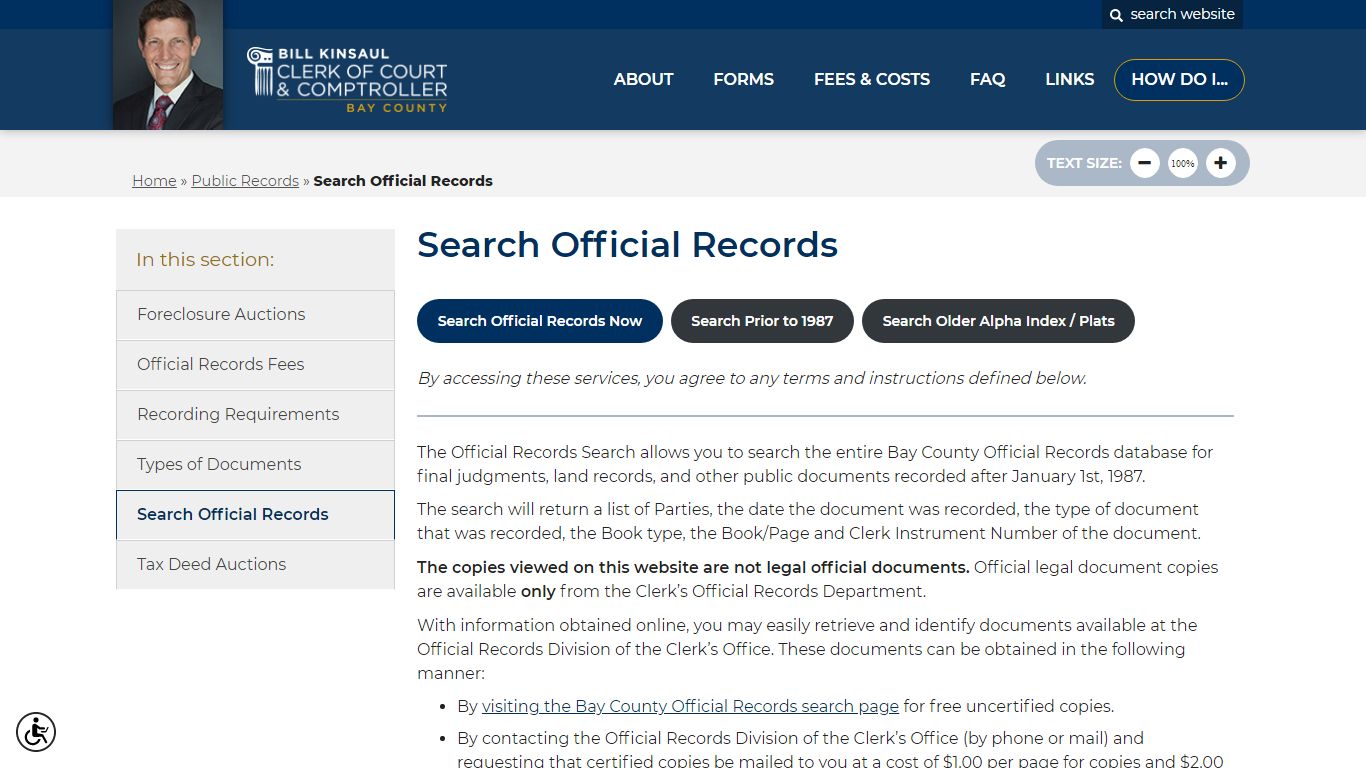Increase text size with plus button

(1221, 163)
